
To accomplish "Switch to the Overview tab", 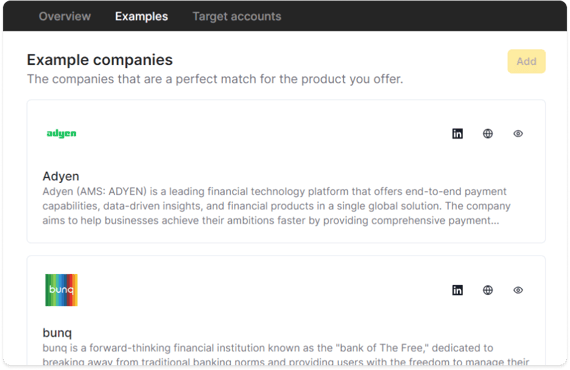I will point(65,16).
